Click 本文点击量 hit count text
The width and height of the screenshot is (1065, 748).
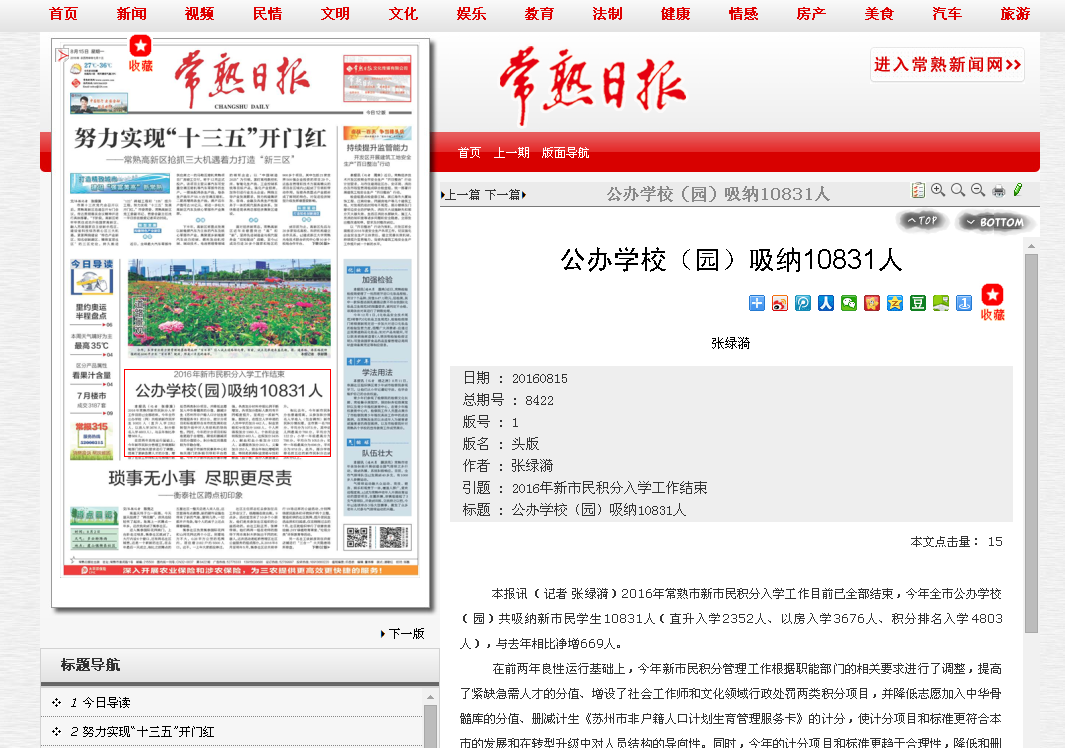956,541
